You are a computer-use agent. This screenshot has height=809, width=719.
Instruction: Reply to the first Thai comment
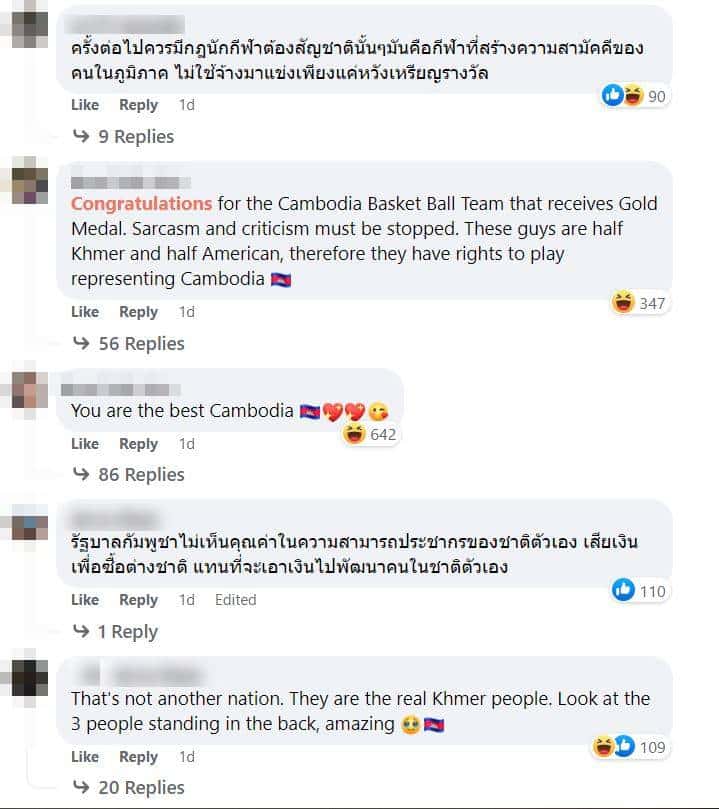[138, 105]
